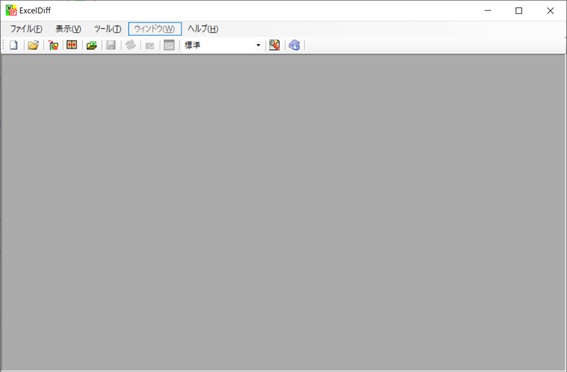
Task: Click the red-green file compare icon
Action: pyautogui.click(x=53, y=45)
